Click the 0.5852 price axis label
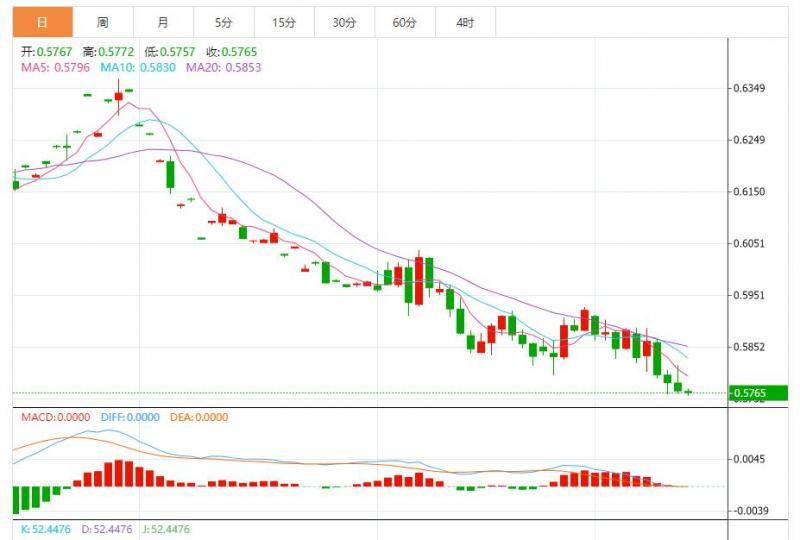Screen dimensions: 800x540 (749, 347)
